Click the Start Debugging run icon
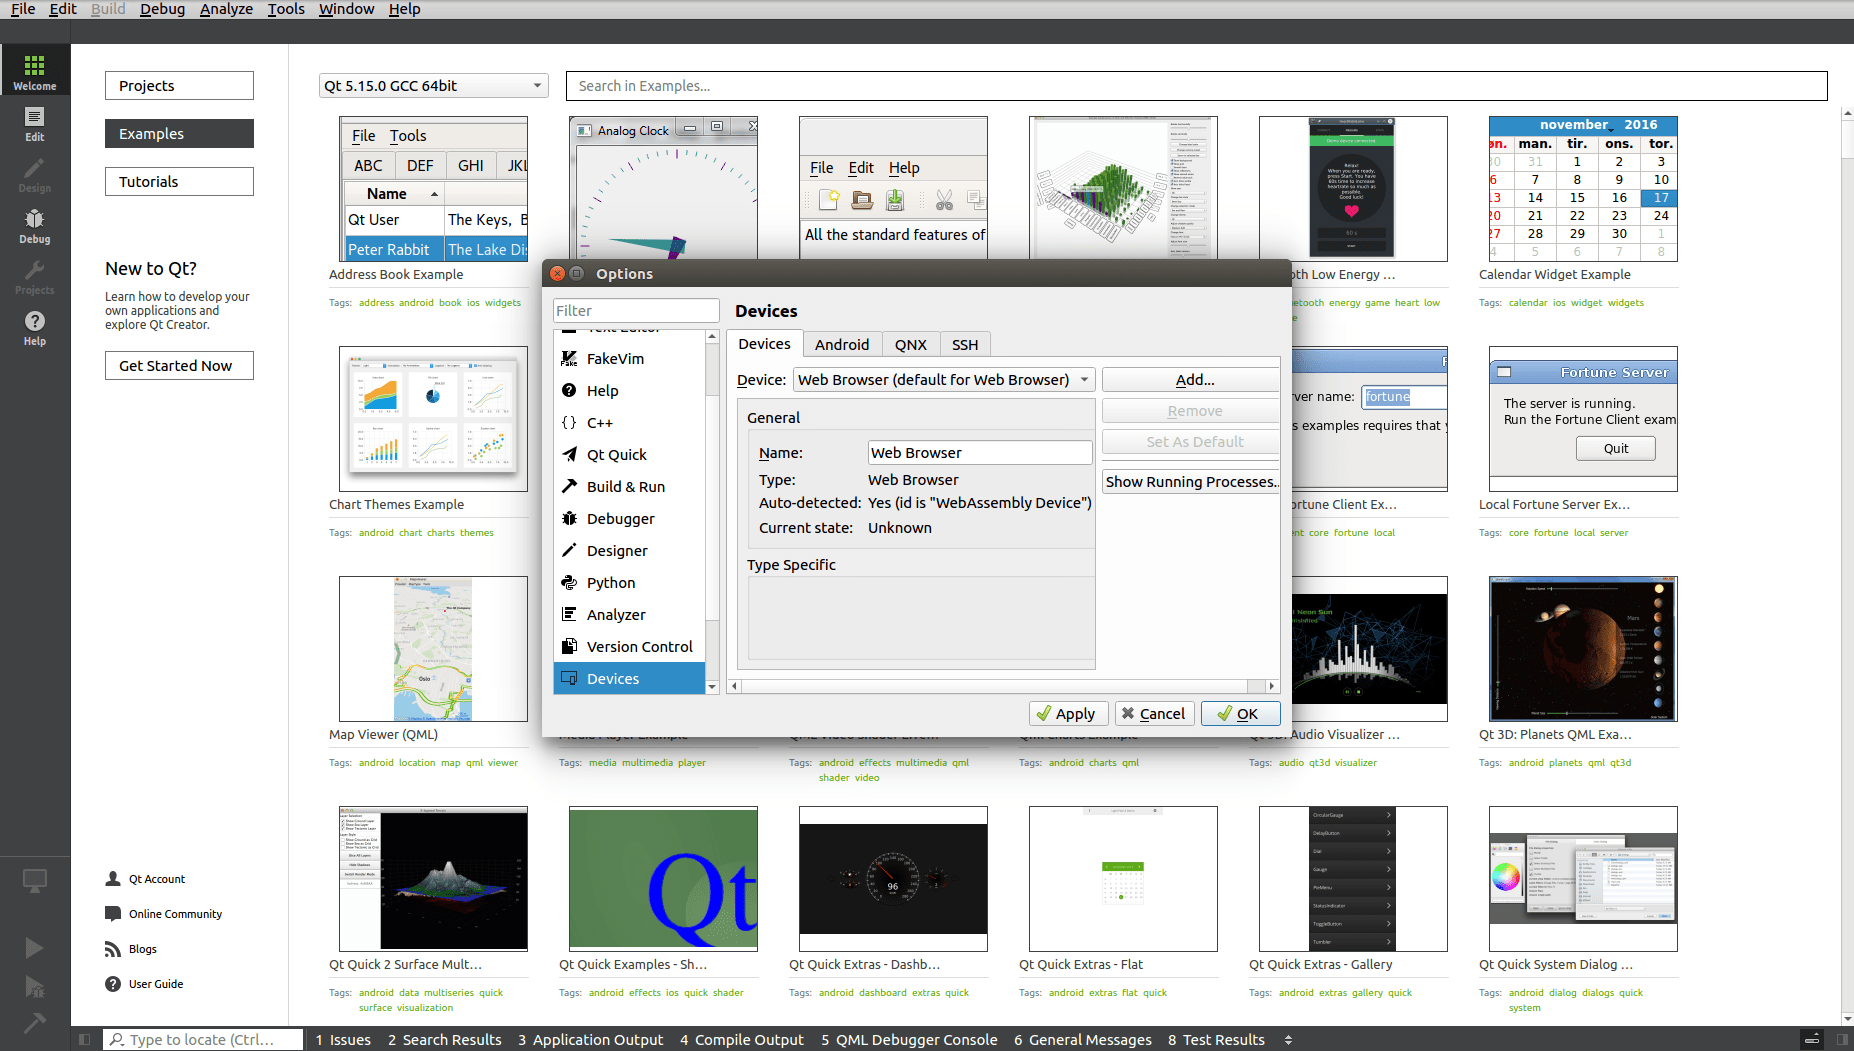Viewport: 1854px width, 1051px height. tap(34, 987)
